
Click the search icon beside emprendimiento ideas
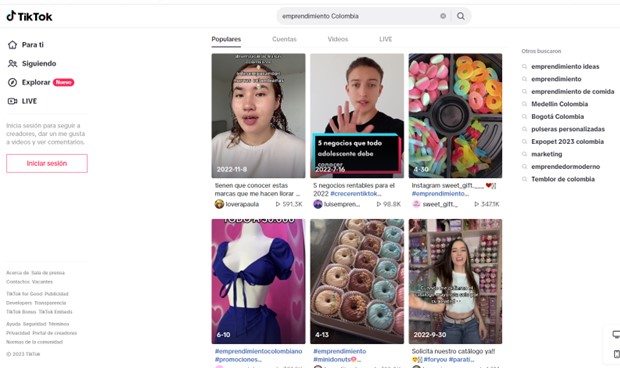pos(524,67)
